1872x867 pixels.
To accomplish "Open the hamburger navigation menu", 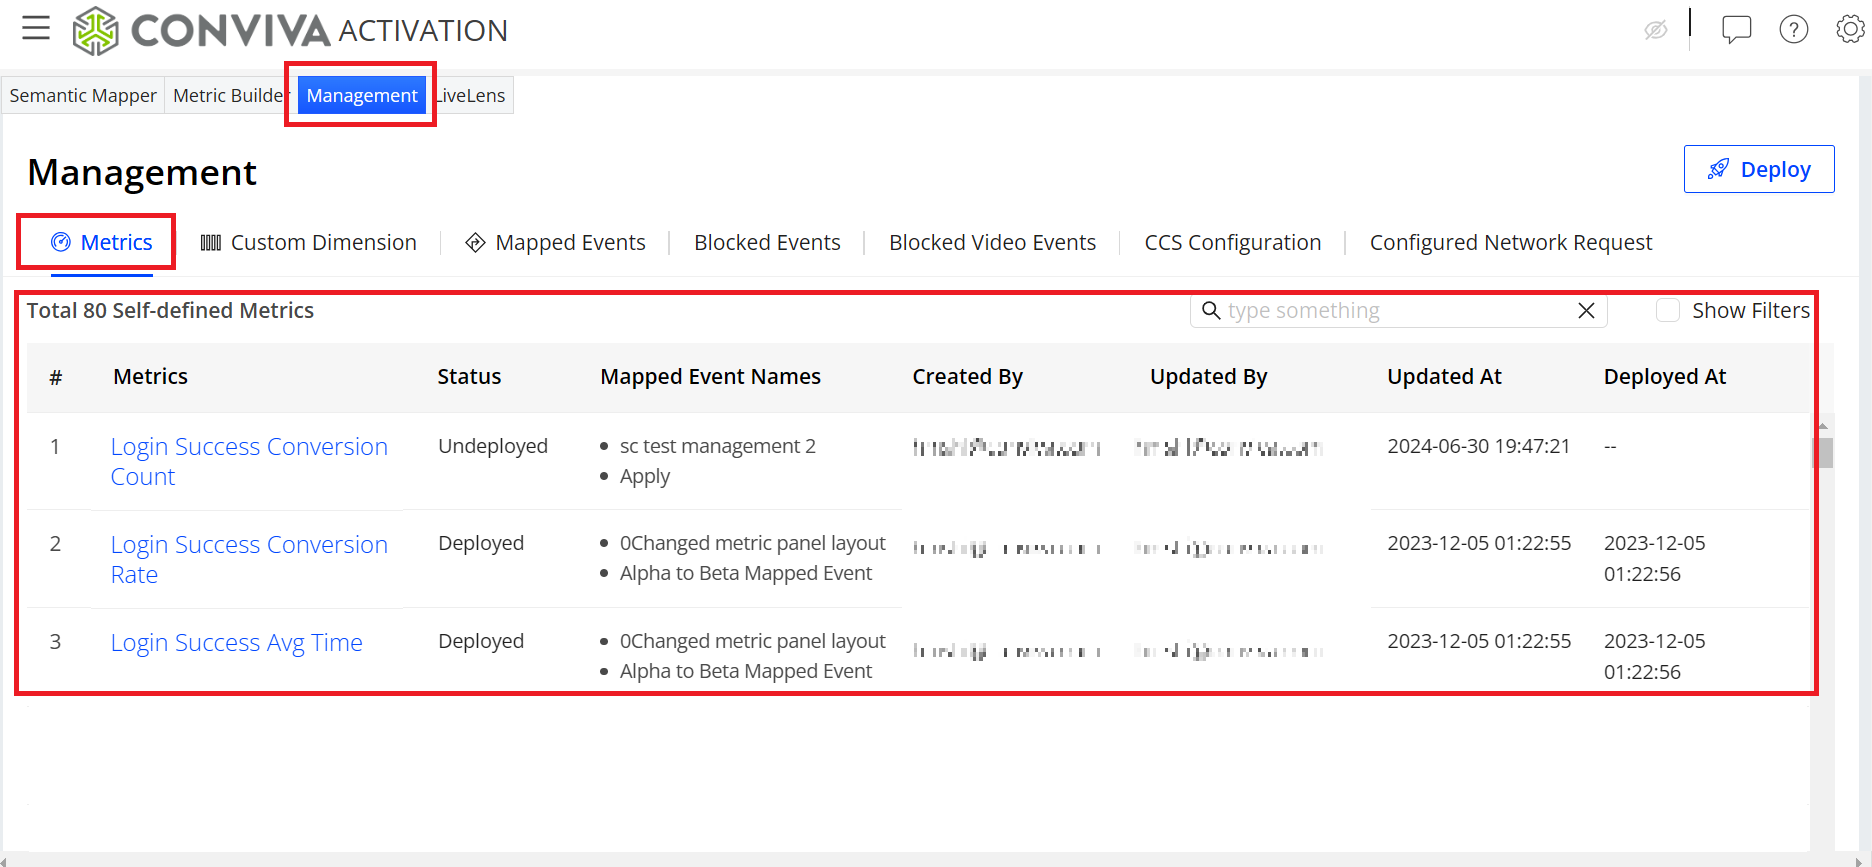I will click(x=36, y=28).
